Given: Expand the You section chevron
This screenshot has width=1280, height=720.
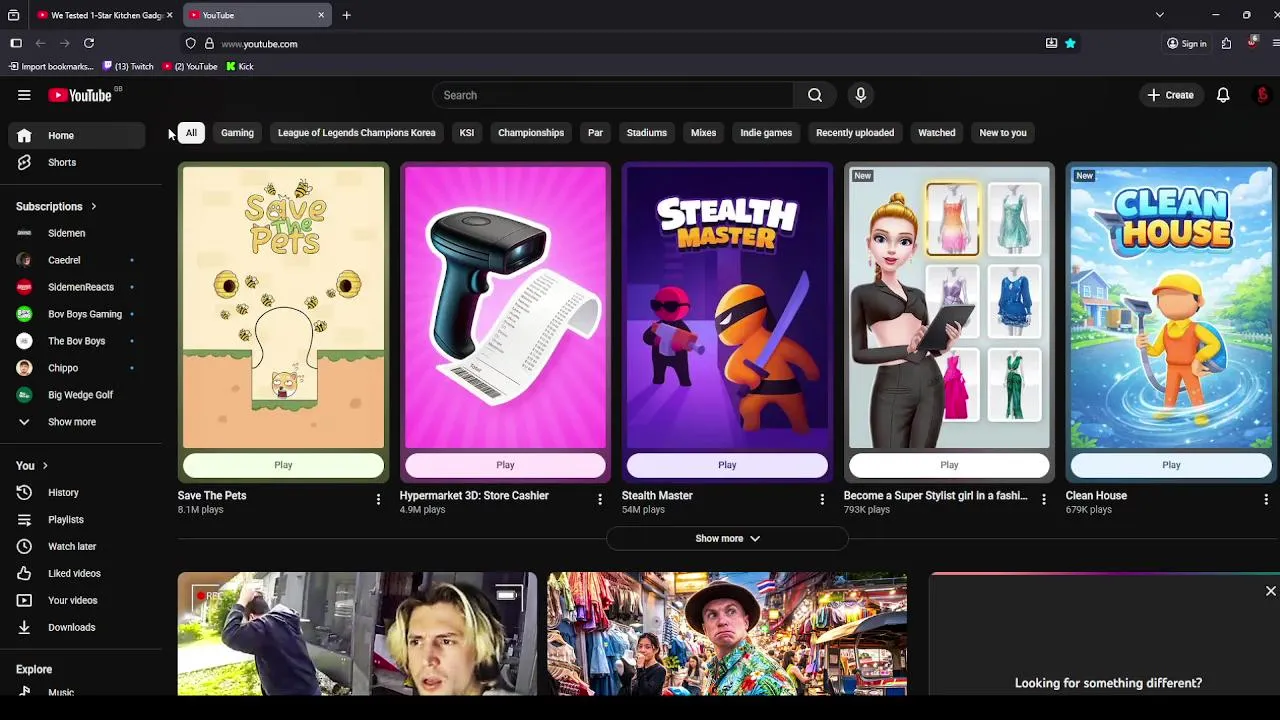Looking at the screenshot, I should tap(45, 466).
